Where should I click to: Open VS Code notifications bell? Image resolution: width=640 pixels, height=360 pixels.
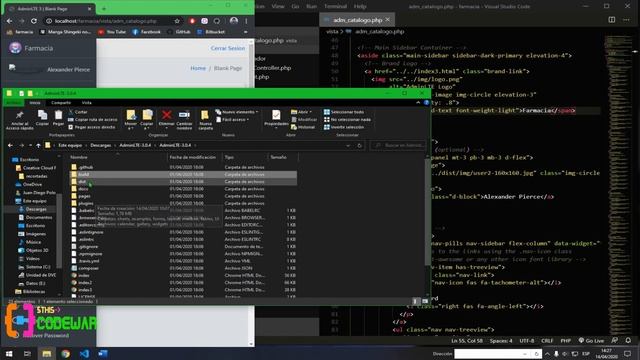pos(628,341)
